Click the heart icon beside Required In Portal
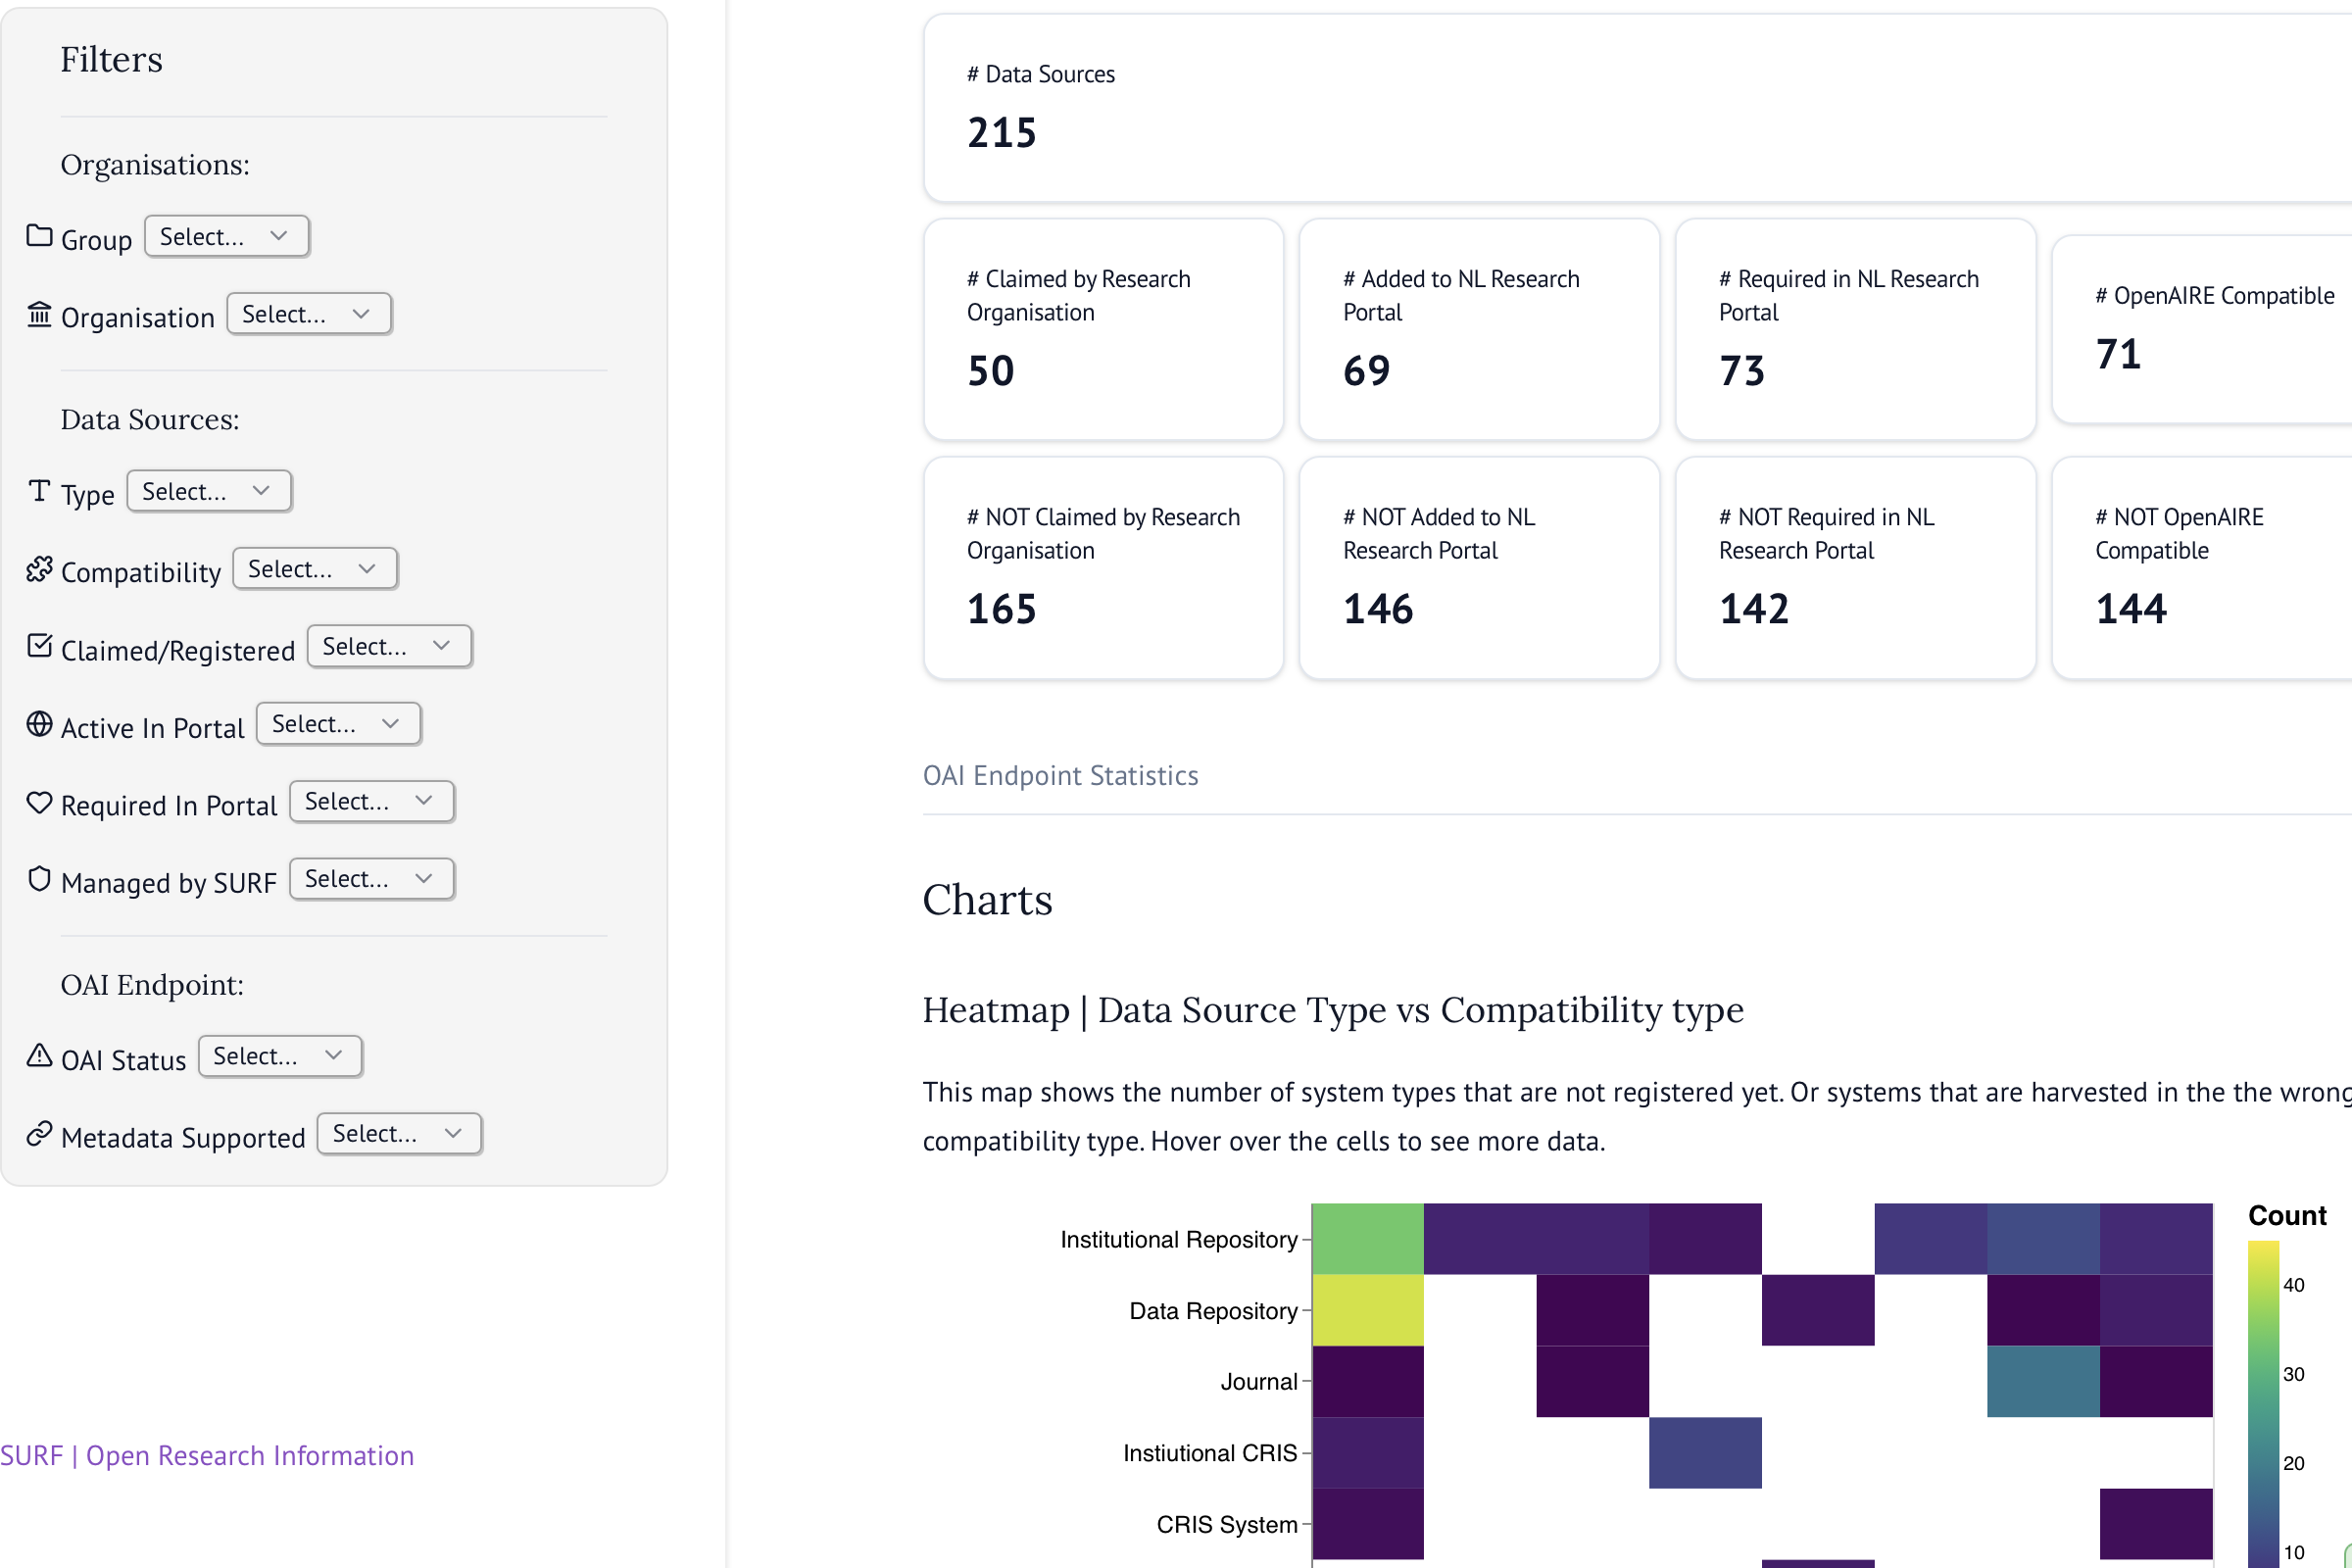The width and height of the screenshot is (2352, 1568). point(38,801)
